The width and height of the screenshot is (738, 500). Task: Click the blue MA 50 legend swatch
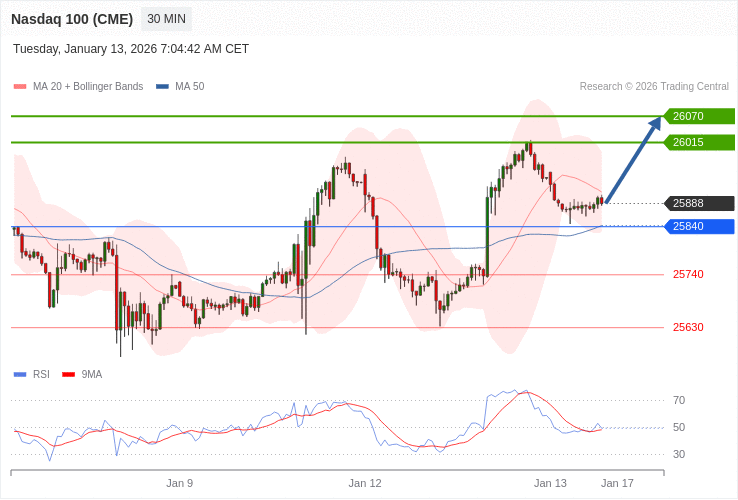click(x=162, y=87)
